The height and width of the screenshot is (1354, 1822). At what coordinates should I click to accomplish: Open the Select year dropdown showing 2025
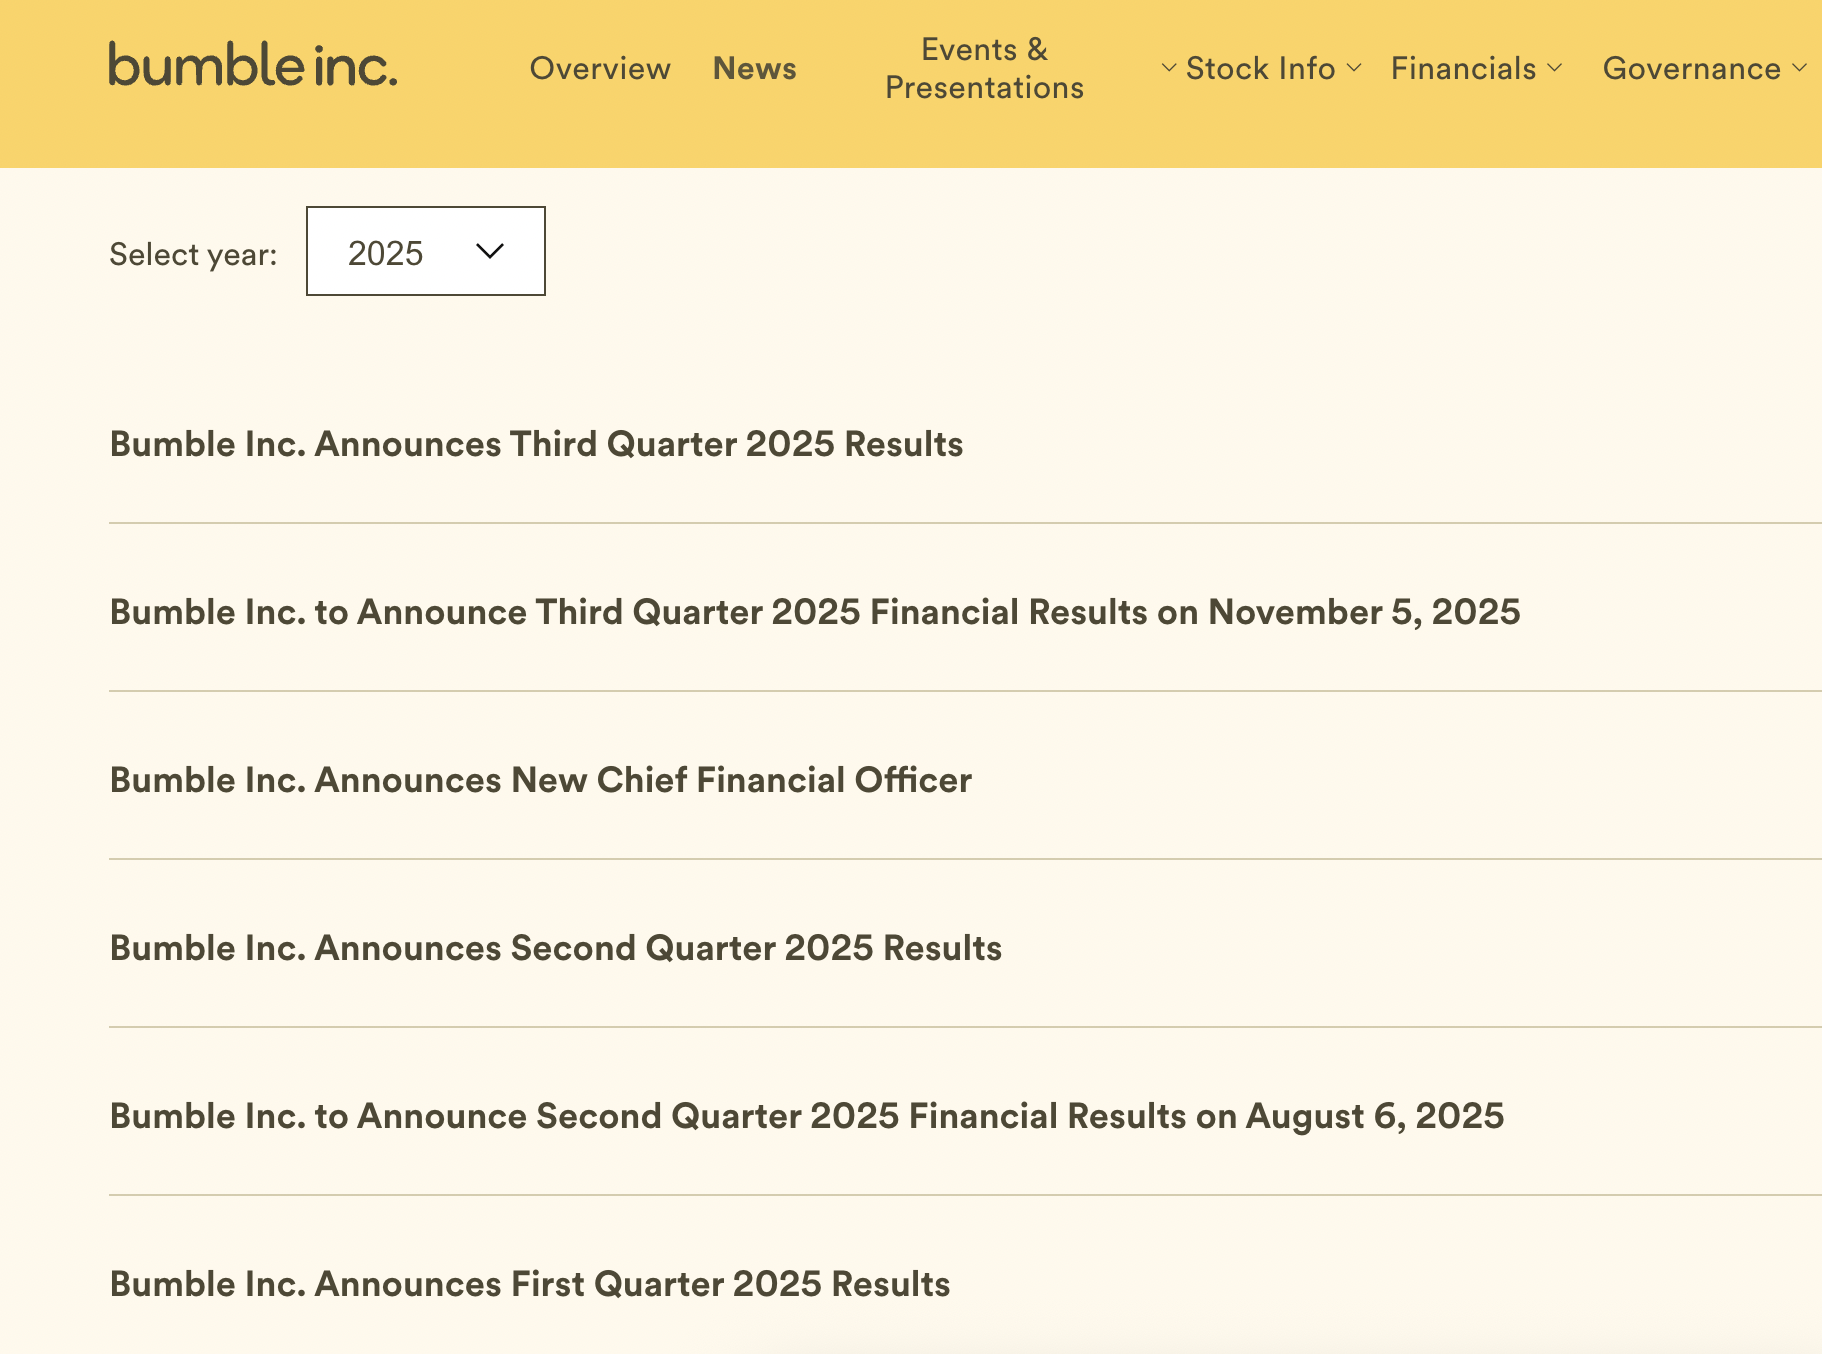pyautogui.click(x=424, y=252)
